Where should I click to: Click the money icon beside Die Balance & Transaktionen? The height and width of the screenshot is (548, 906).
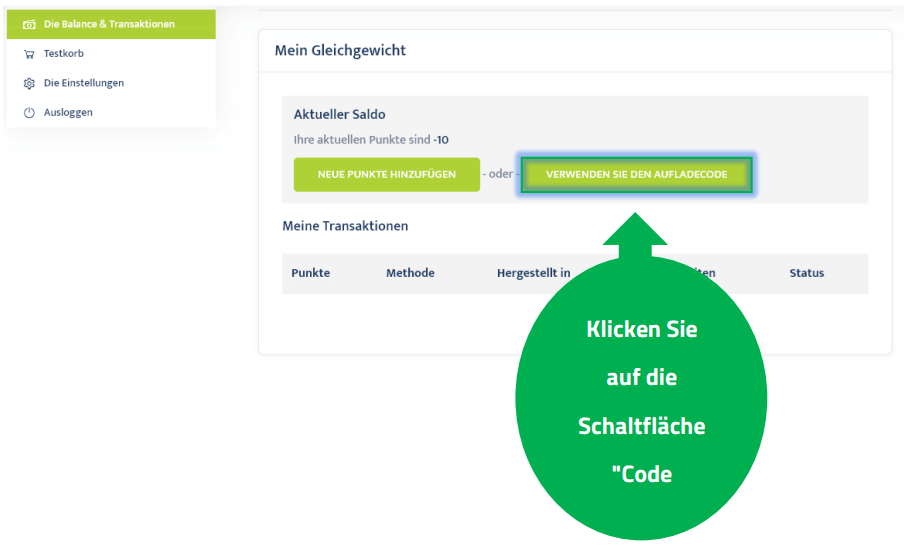point(29,24)
